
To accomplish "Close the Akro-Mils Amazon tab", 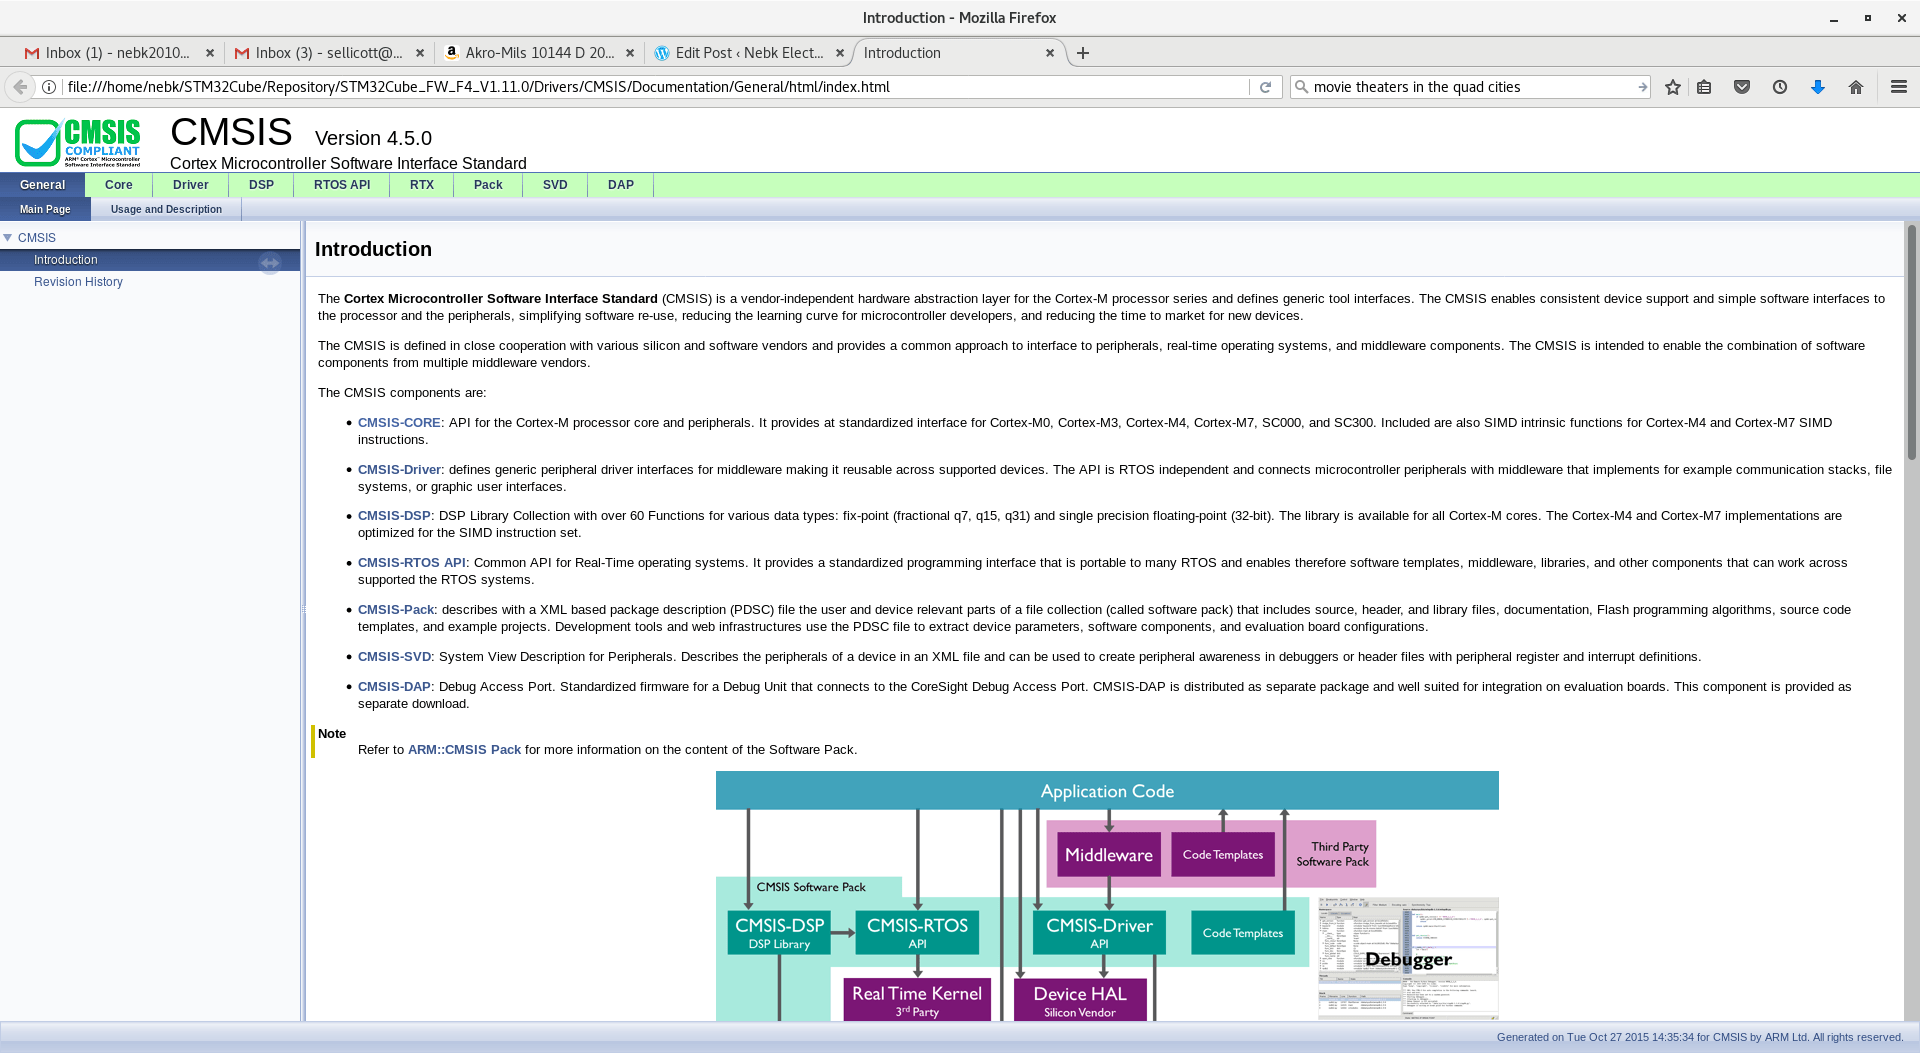I will click(630, 53).
